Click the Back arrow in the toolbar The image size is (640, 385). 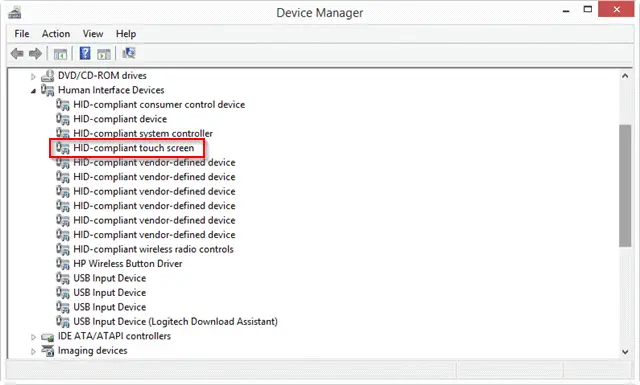(x=17, y=53)
